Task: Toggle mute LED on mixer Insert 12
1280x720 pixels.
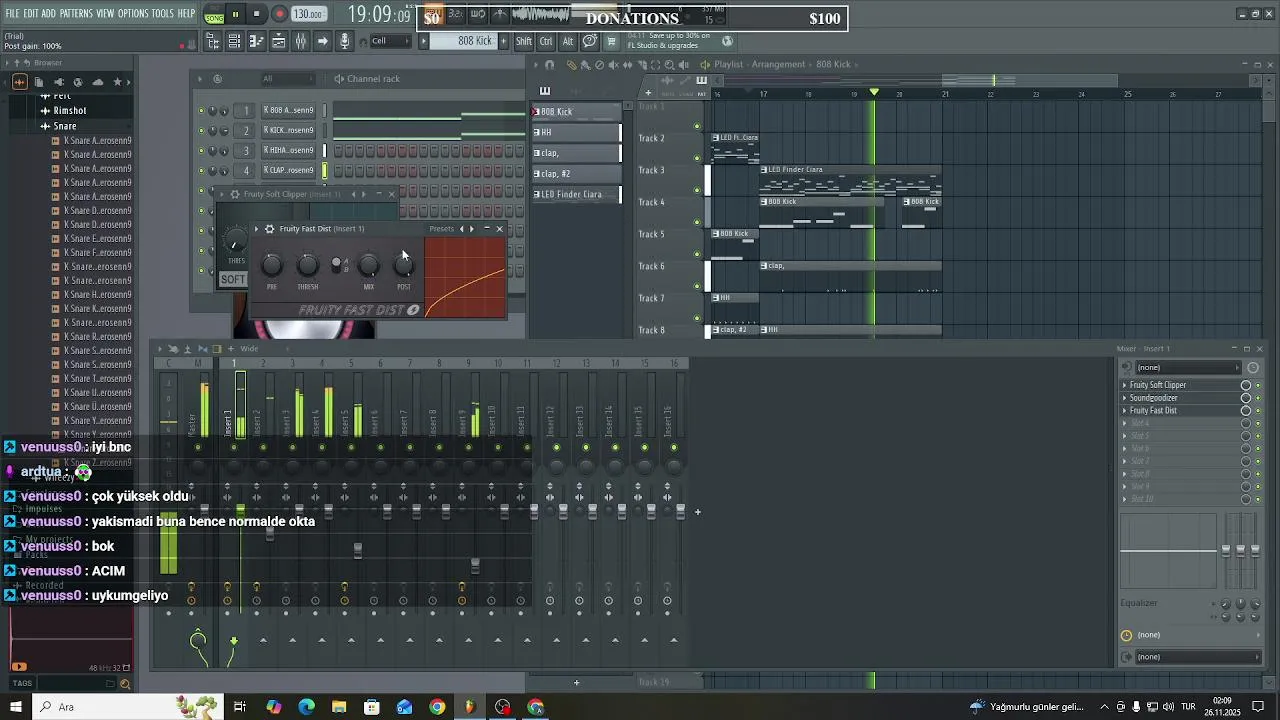Action: (556, 447)
